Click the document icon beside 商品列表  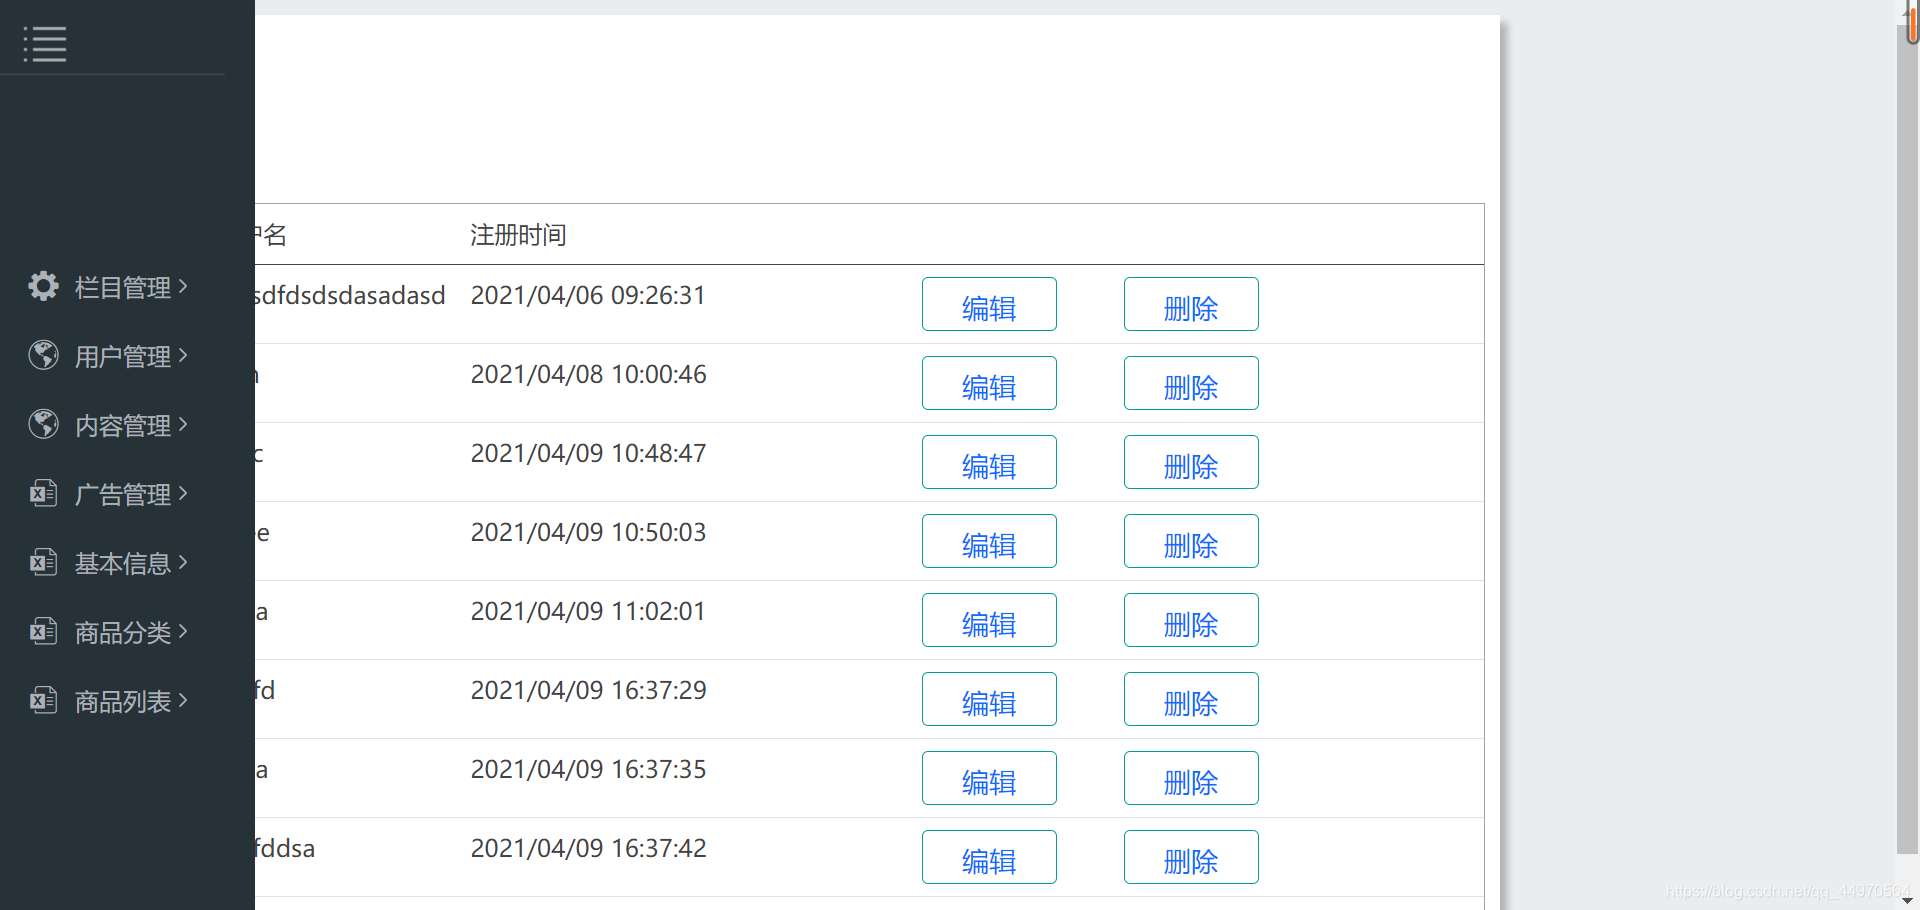tap(43, 699)
